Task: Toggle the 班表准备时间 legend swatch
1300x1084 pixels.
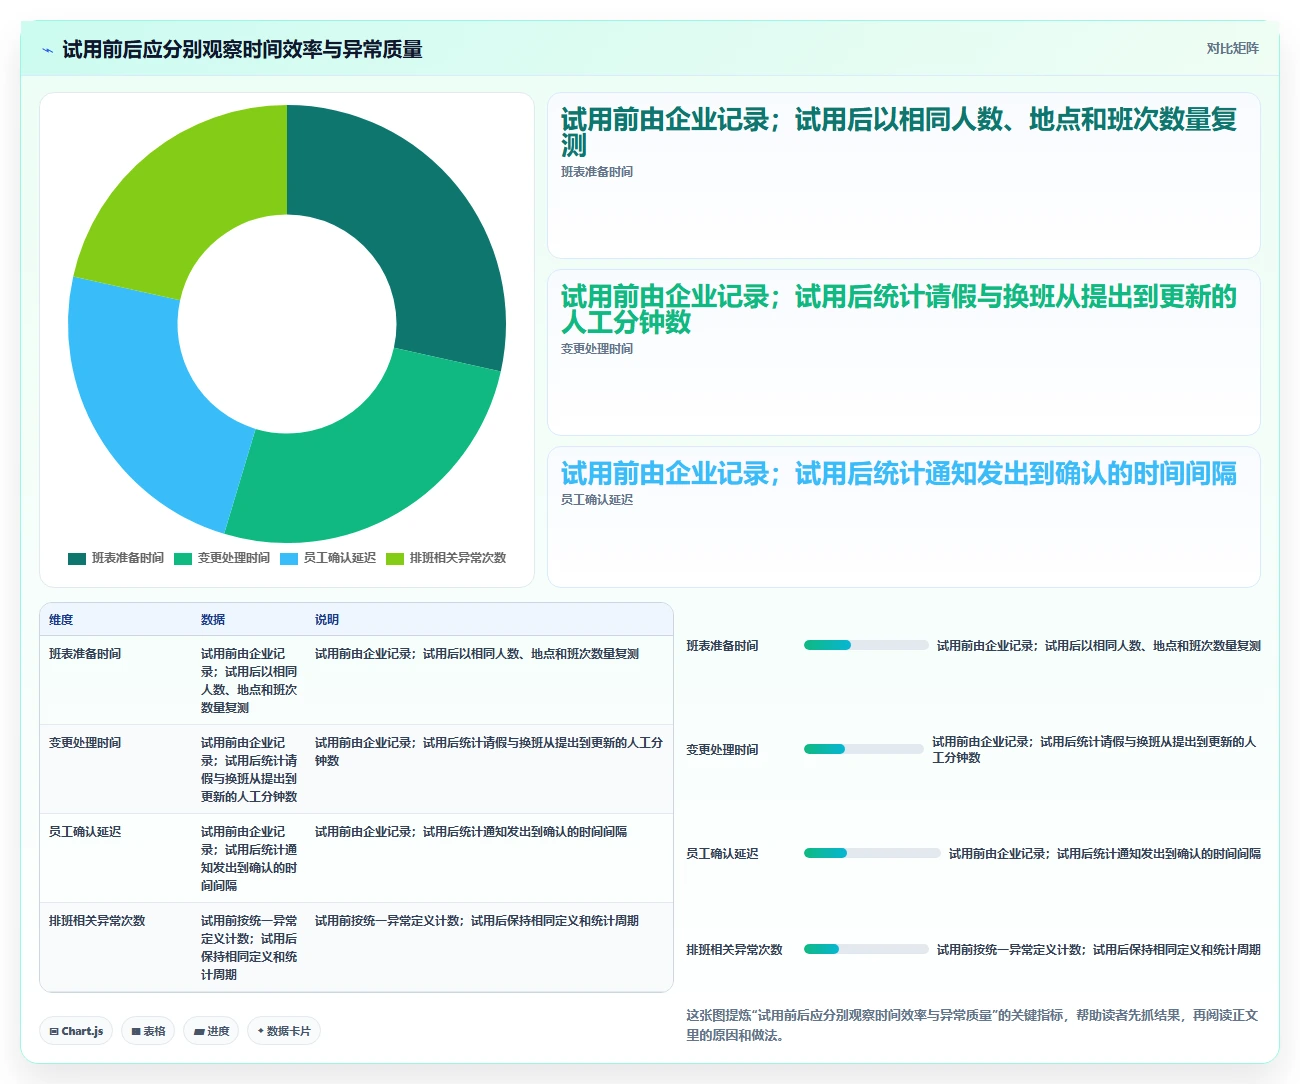Action: tap(77, 558)
